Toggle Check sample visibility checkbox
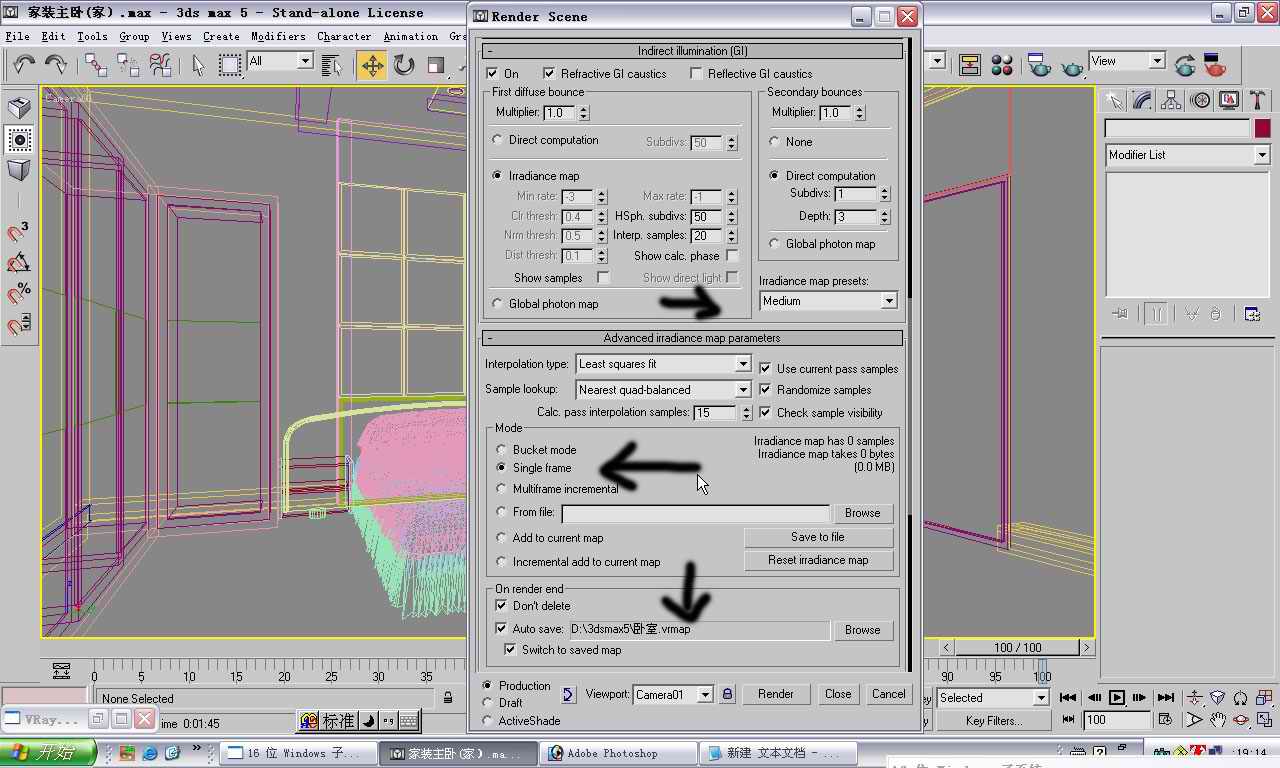Viewport: 1280px width, 768px height. (766, 412)
